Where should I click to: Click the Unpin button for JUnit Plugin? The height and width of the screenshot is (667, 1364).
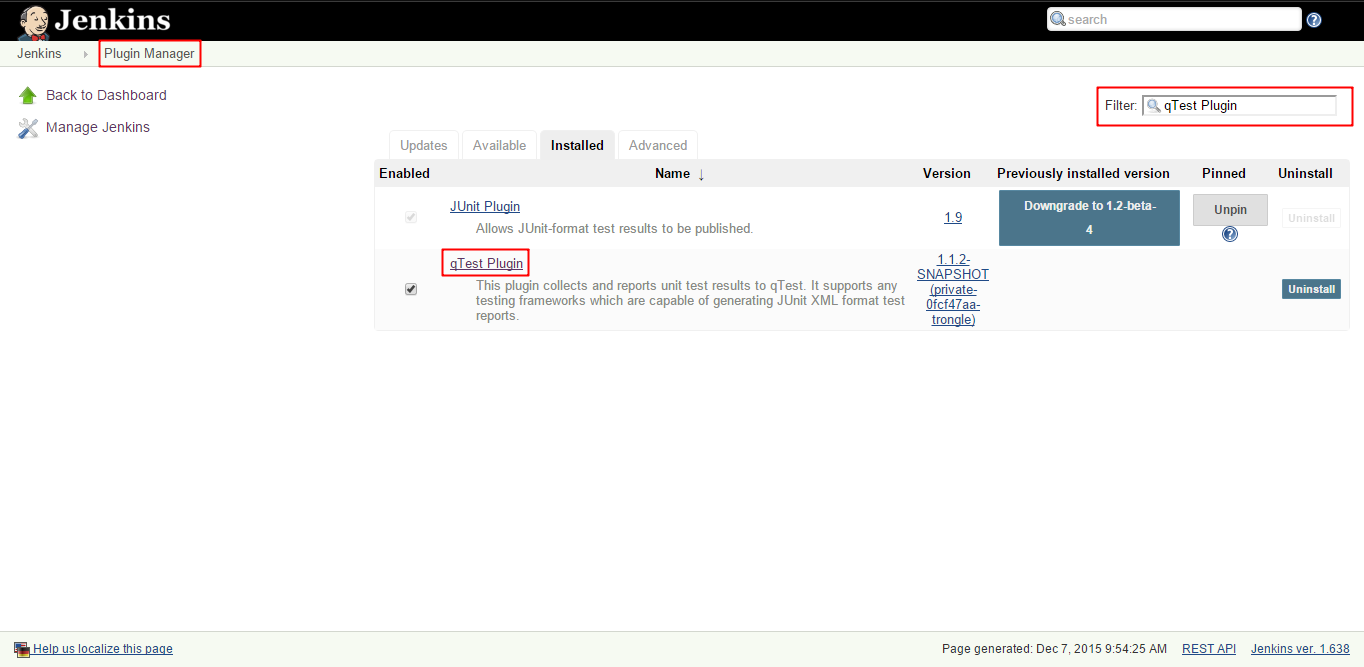[1230, 210]
